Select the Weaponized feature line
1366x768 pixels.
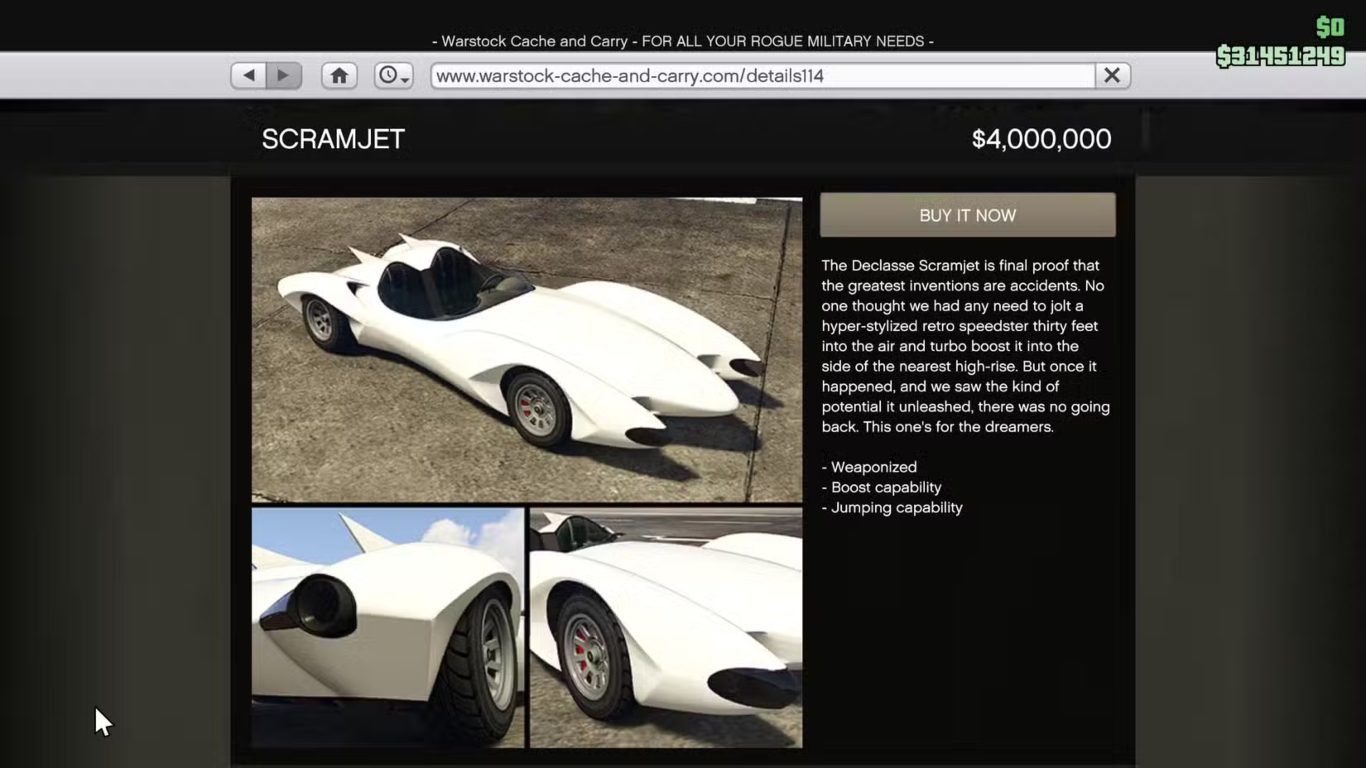click(869, 467)
